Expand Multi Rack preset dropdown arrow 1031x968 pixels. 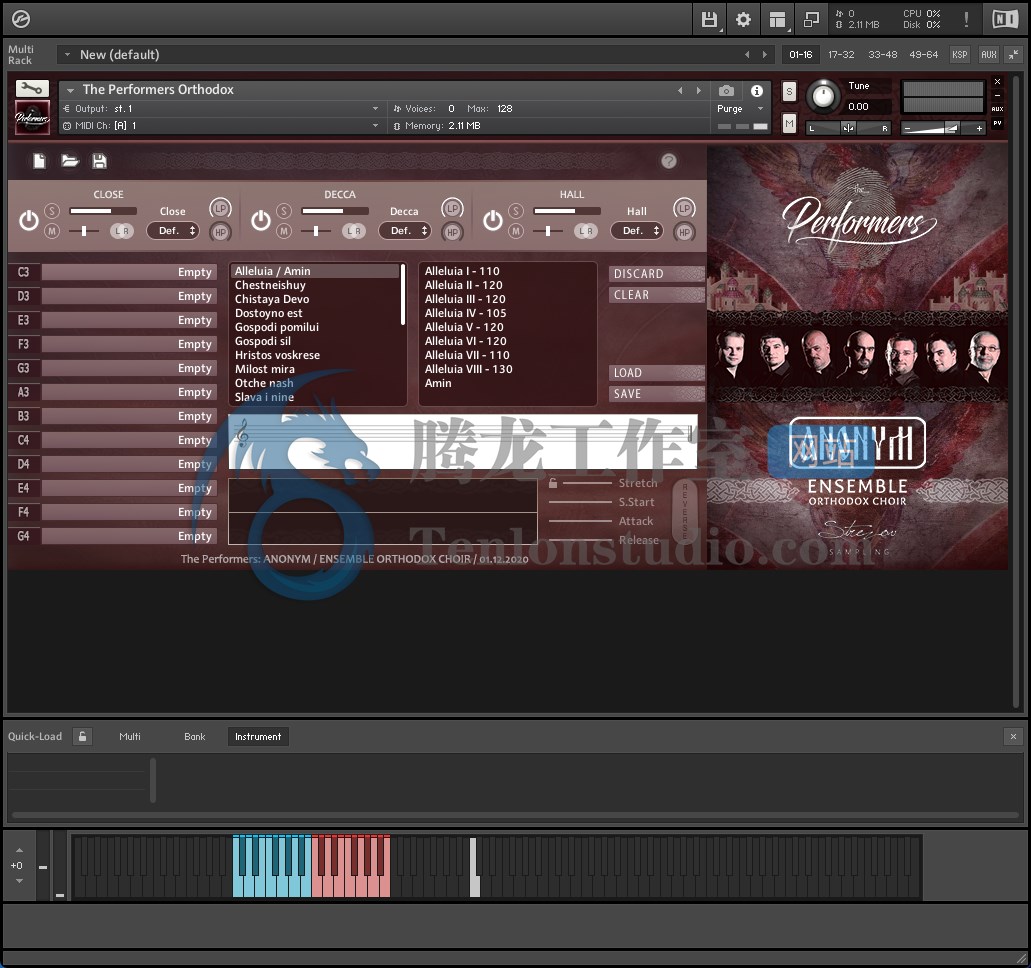tap(67, 55)
